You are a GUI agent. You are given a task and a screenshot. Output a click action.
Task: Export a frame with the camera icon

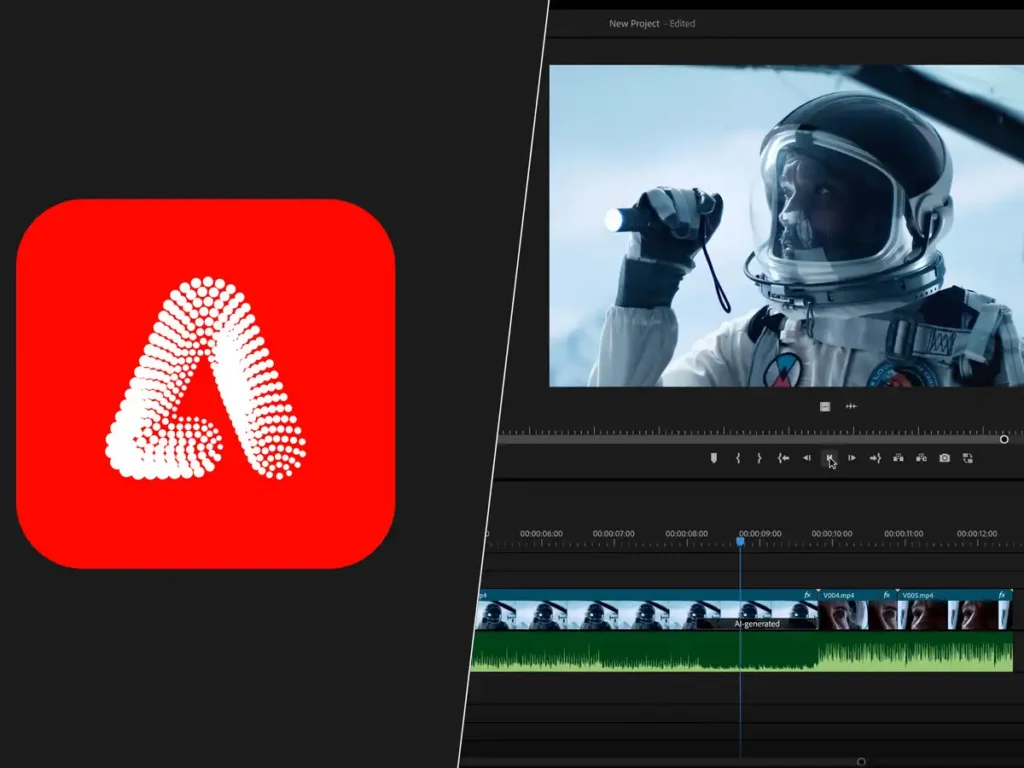[944, 458]
